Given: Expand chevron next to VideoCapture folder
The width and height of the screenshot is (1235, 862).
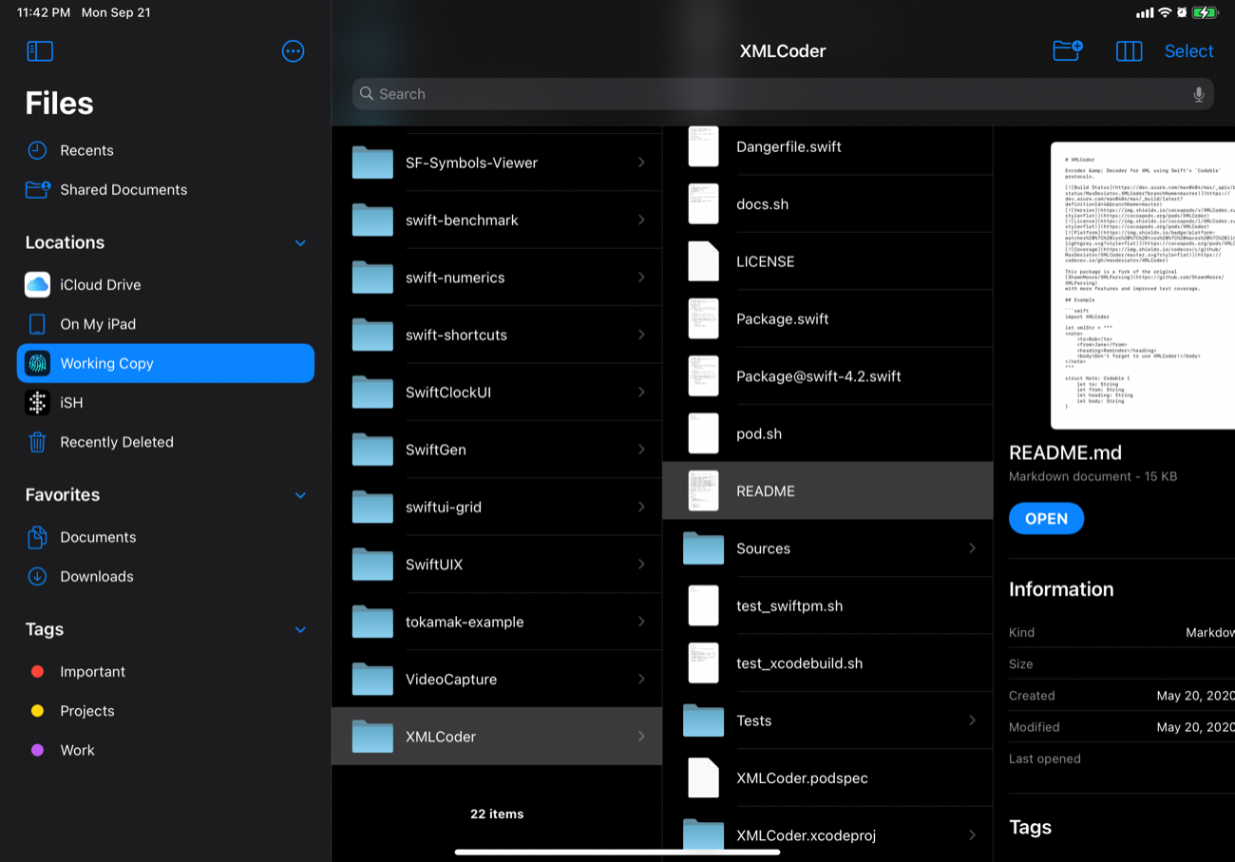Looking at the screenshot, I should 641,679.
